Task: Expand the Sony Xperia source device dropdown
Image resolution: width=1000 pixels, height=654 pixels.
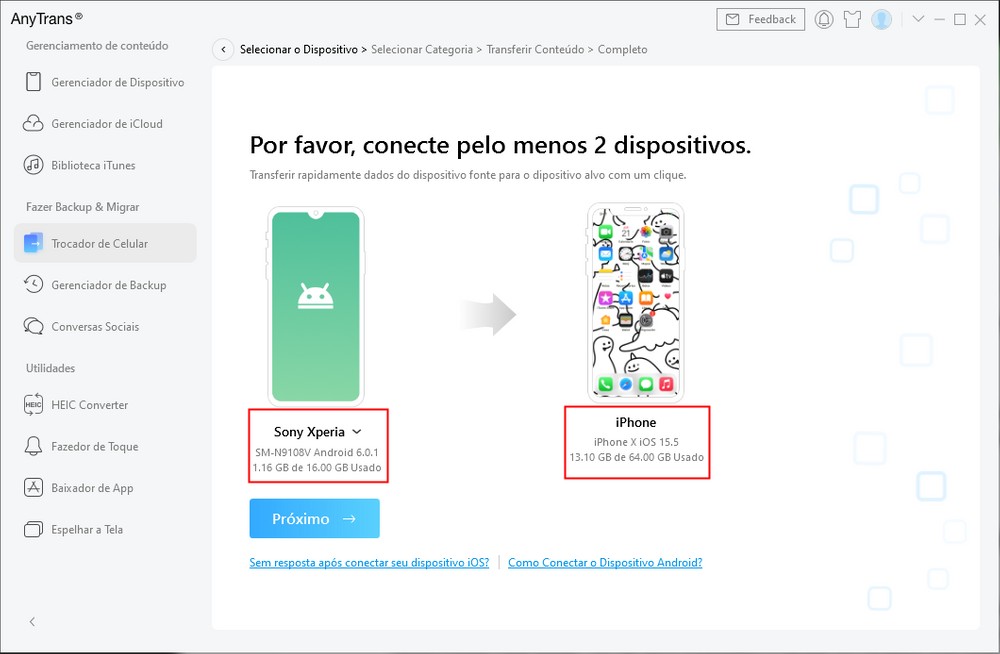Action: pyautogui.click(x=357, y=433)
